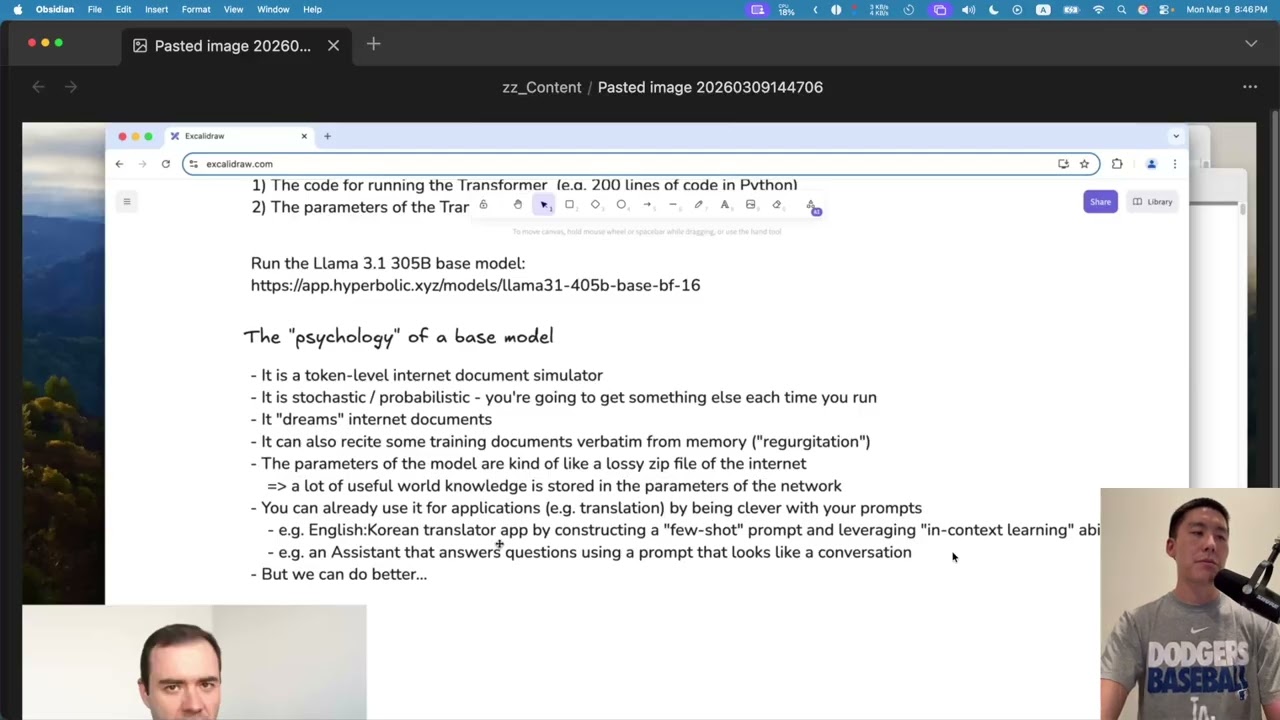This screenshot has height=720, width=1280.
Task: Expand the Obsidian tab list dropdown
Action: coord(1251,44)
